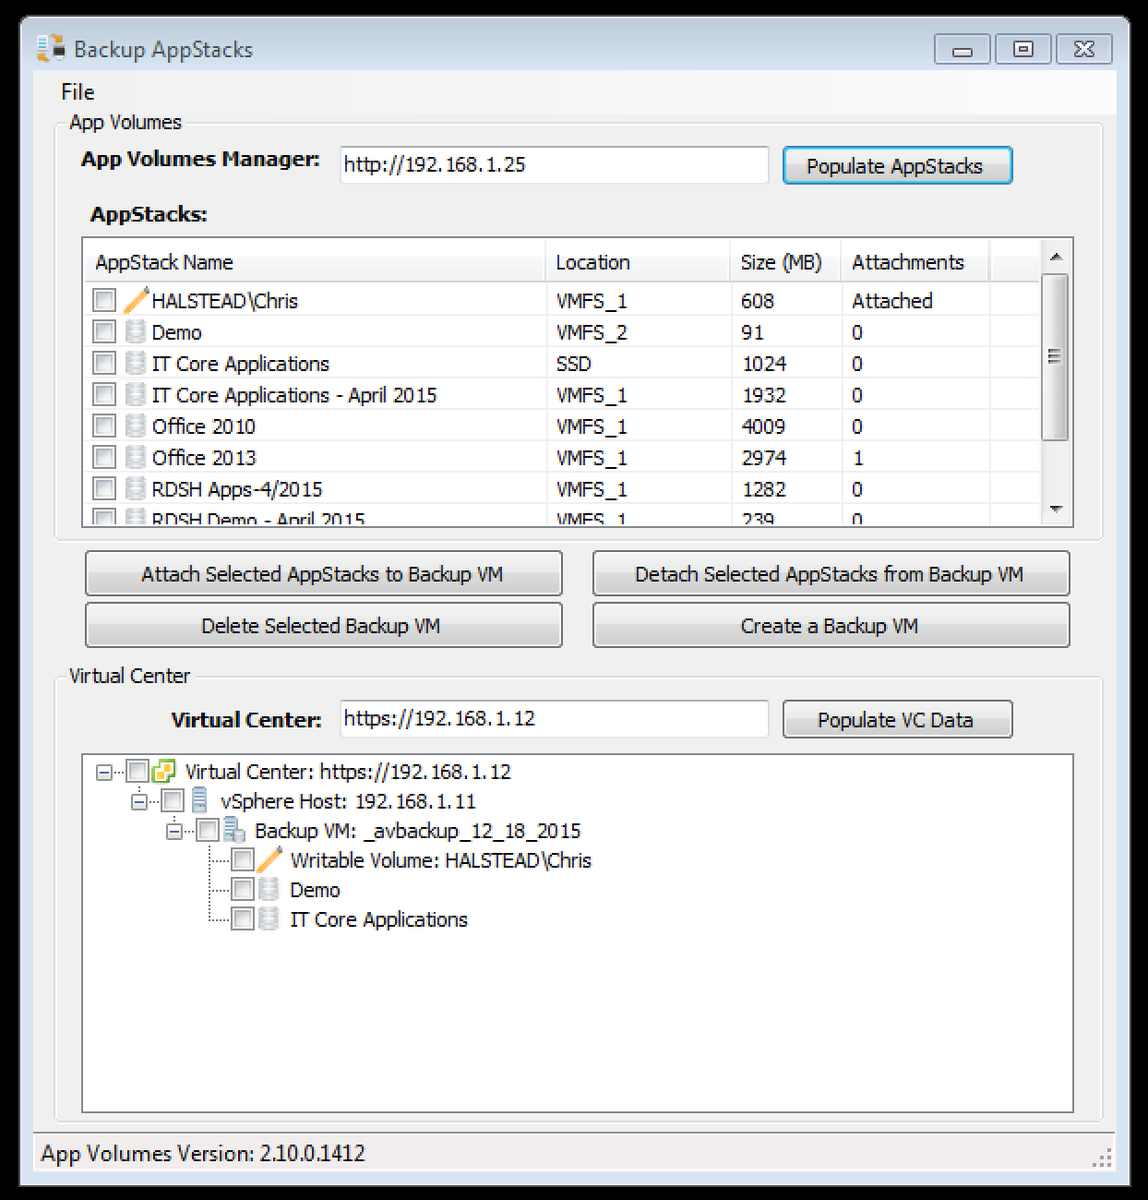Click the AppStack disk icon next to Demo

[134, 331]
